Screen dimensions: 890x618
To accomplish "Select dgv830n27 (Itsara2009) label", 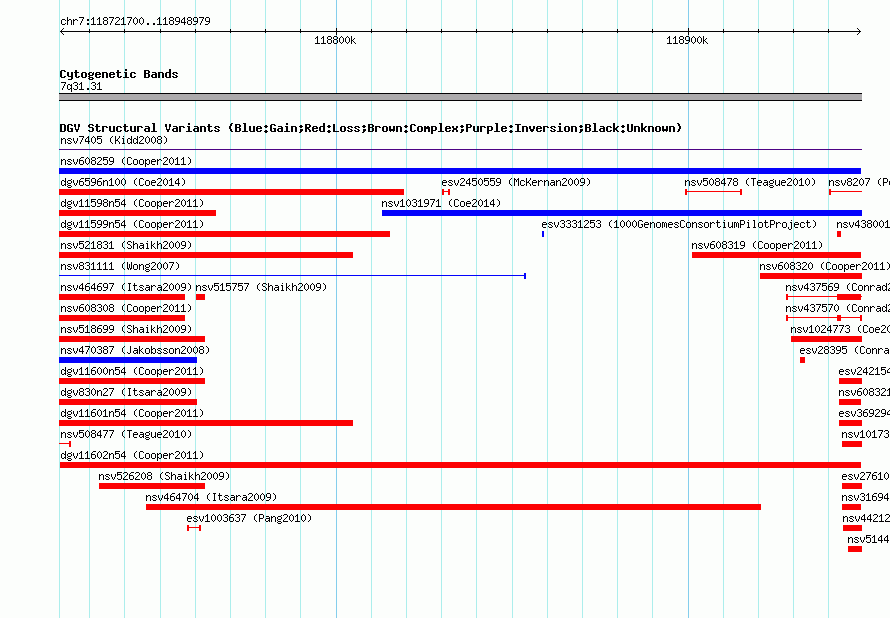I will (126, 392).
